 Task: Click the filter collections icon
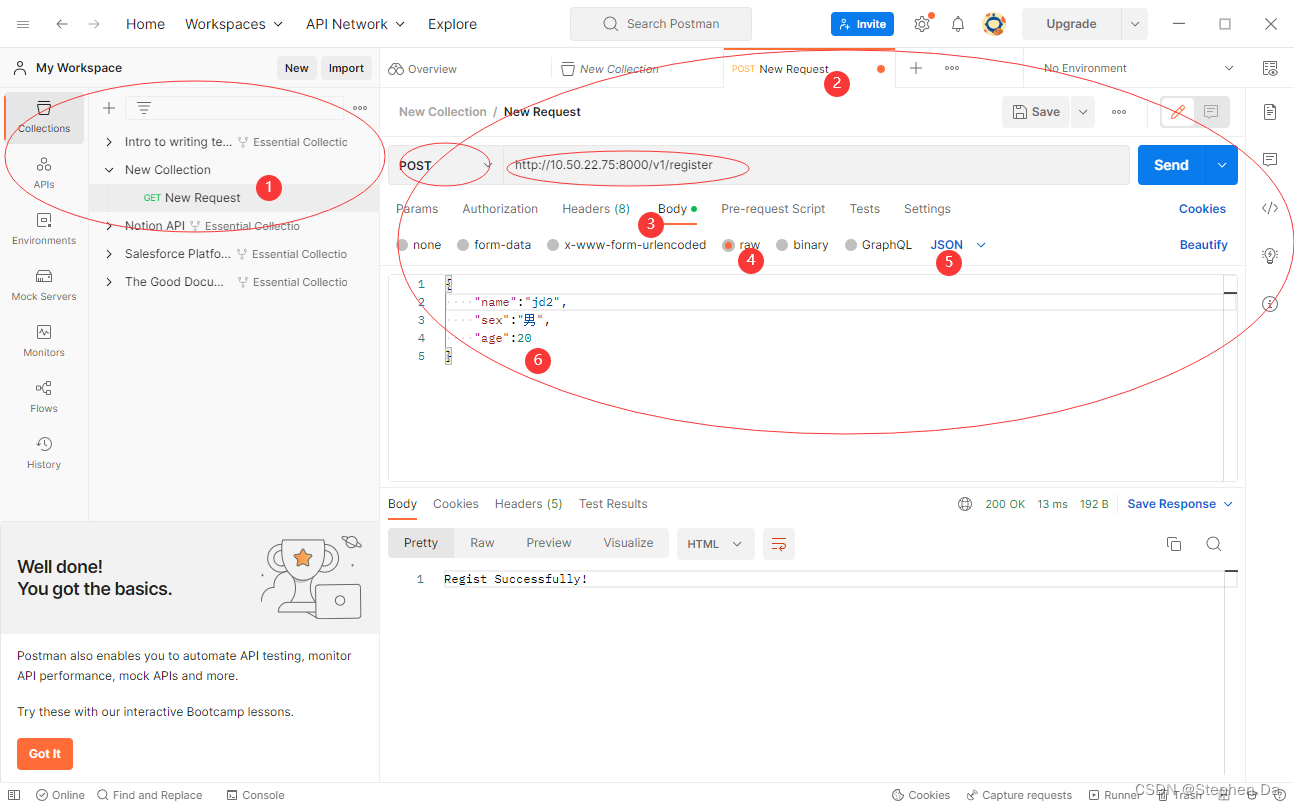144,108
